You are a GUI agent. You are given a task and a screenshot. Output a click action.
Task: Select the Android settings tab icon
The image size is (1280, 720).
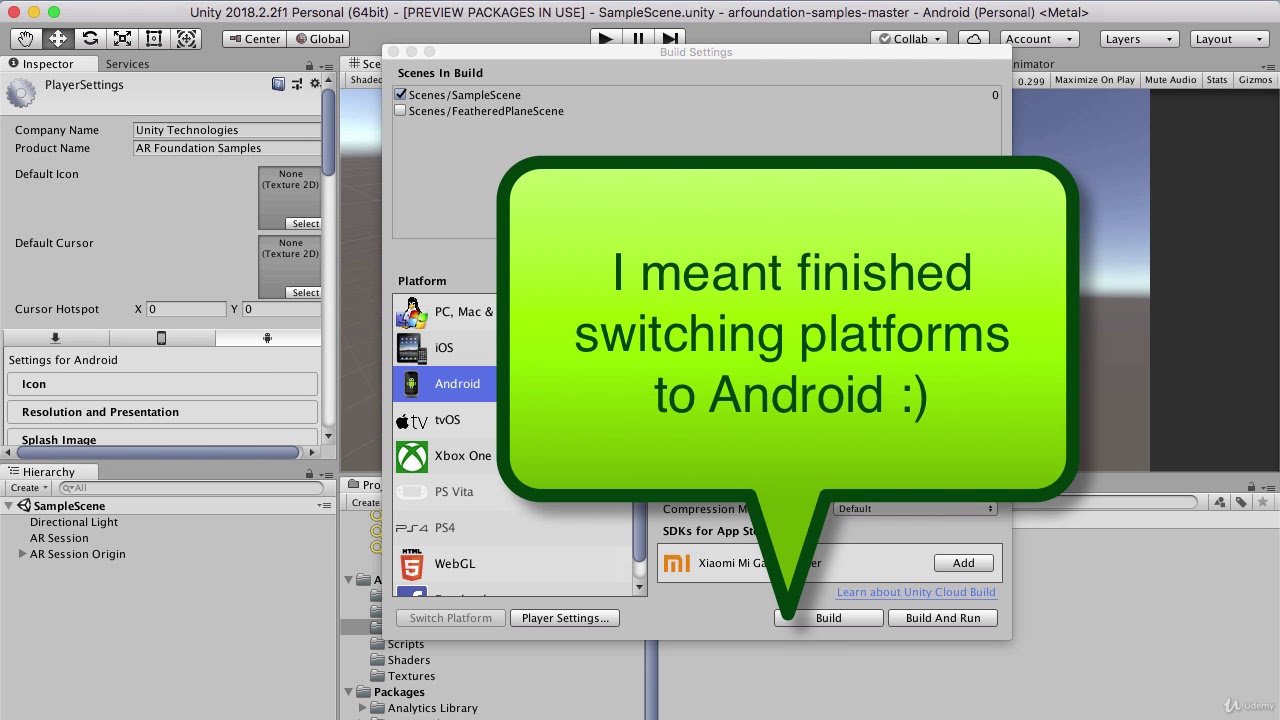pos(267,339)
